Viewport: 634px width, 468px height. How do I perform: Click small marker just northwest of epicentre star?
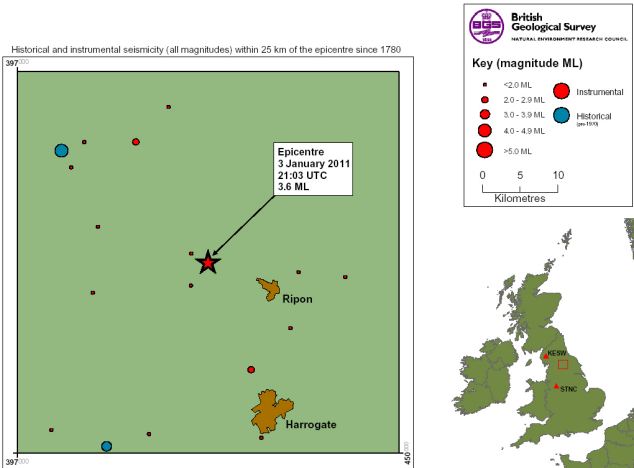coord(191,254)
